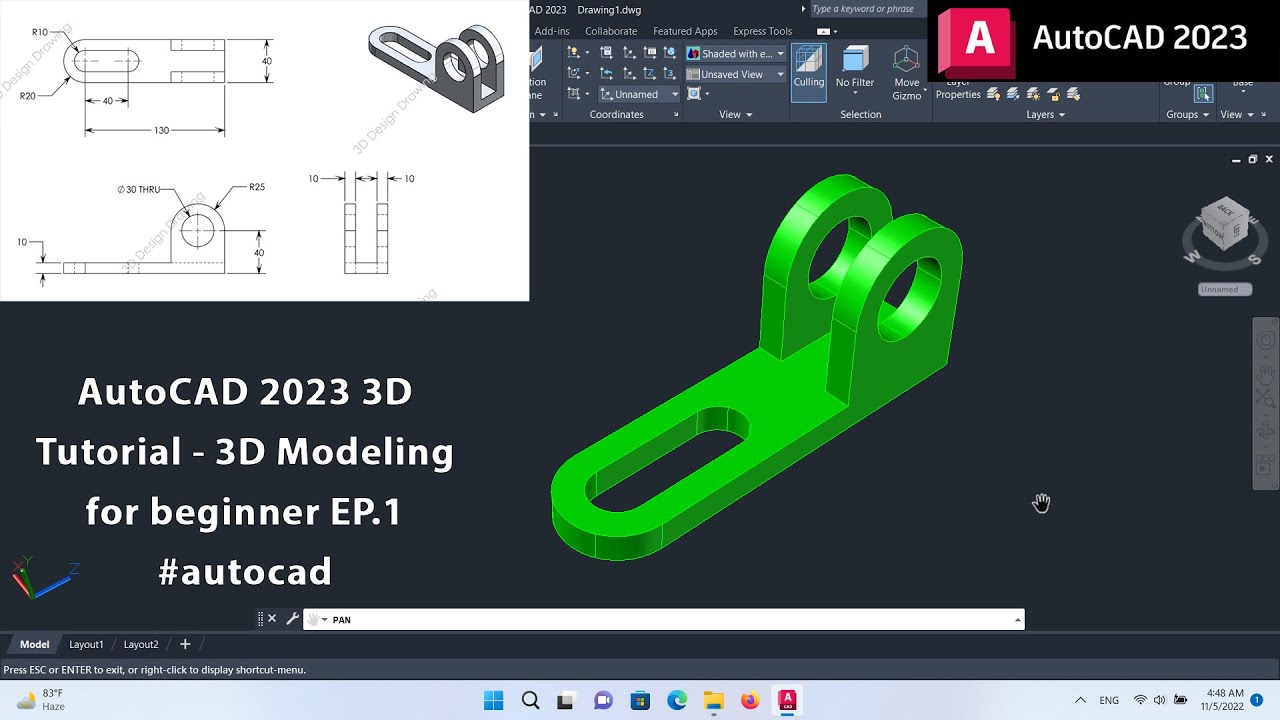Open Firefox from taskbar
Image resolution: width=1280 pixels, height=720 pixels.
pyautogui.click(x=750, y=701)
